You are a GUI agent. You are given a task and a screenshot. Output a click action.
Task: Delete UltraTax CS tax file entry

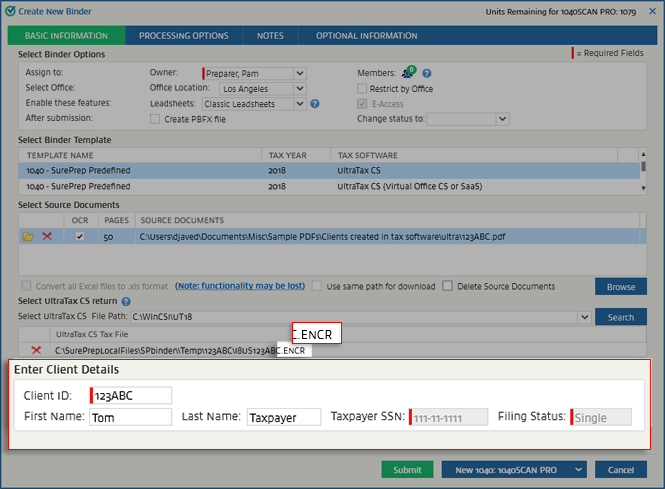pyautogui.click(x=37, y=350)
